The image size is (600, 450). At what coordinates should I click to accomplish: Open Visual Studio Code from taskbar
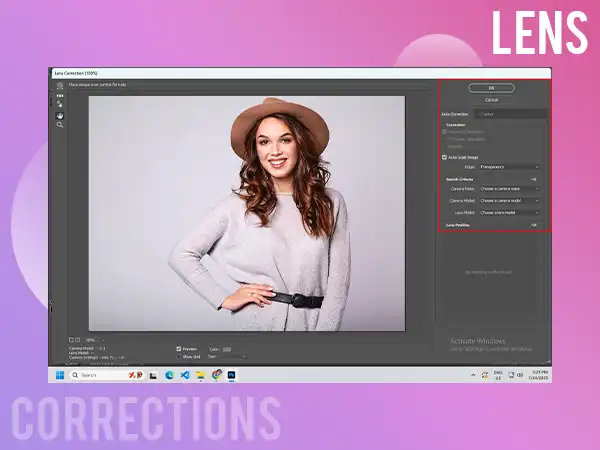point(185,375)
